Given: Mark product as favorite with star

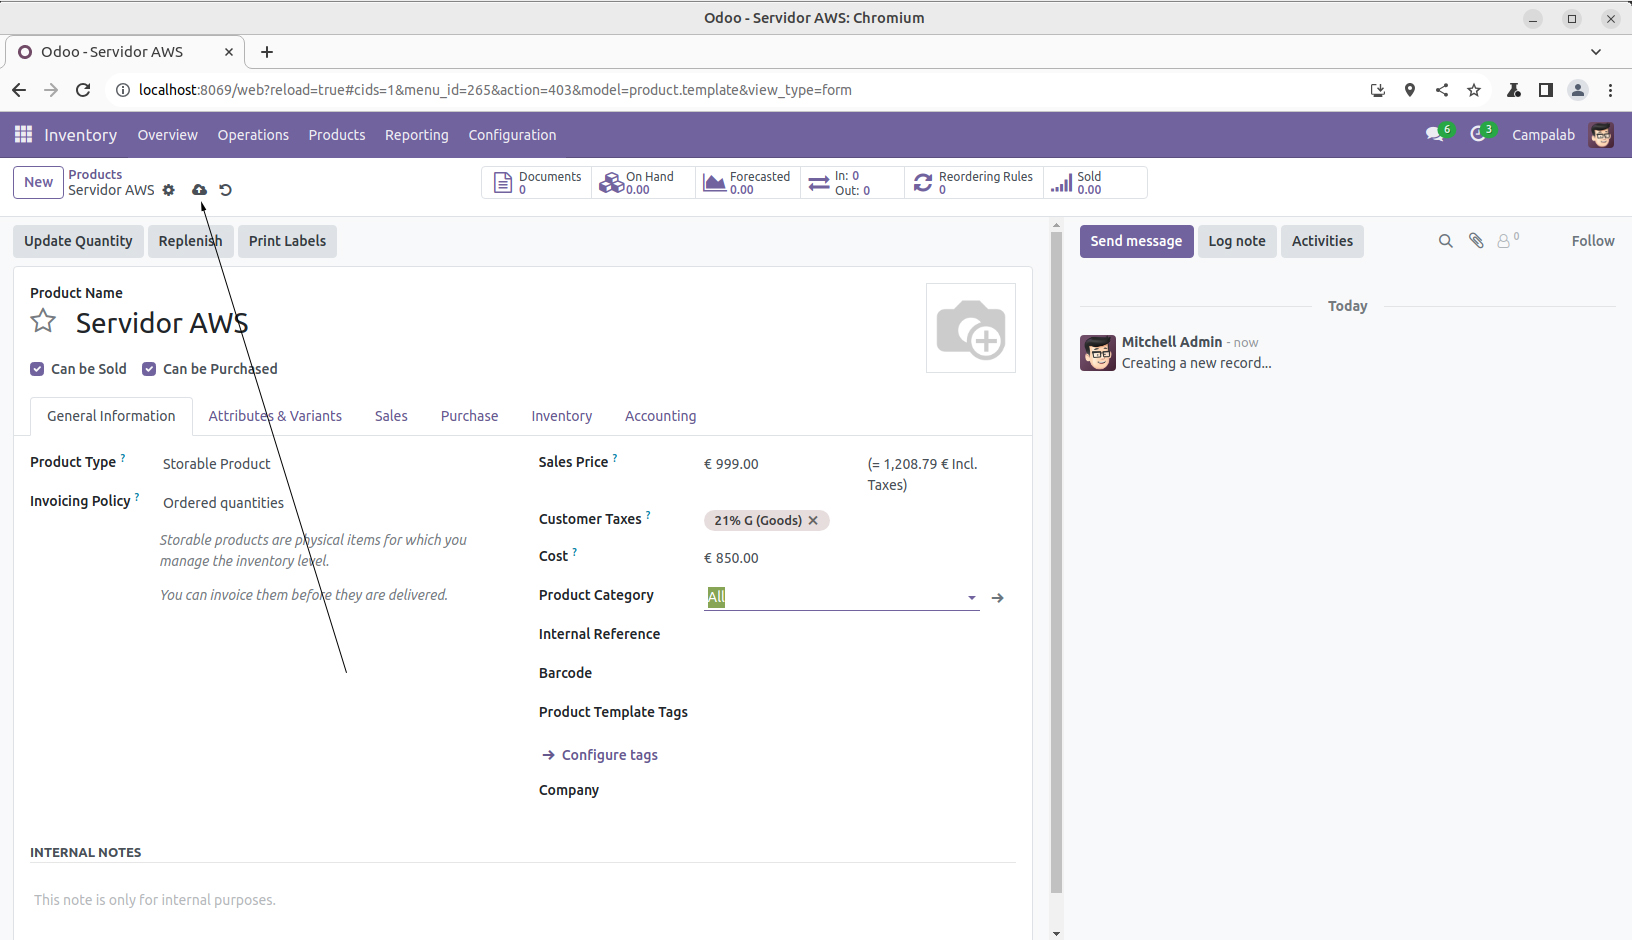Looking at the screenshot, I should [x=43, y=321].
